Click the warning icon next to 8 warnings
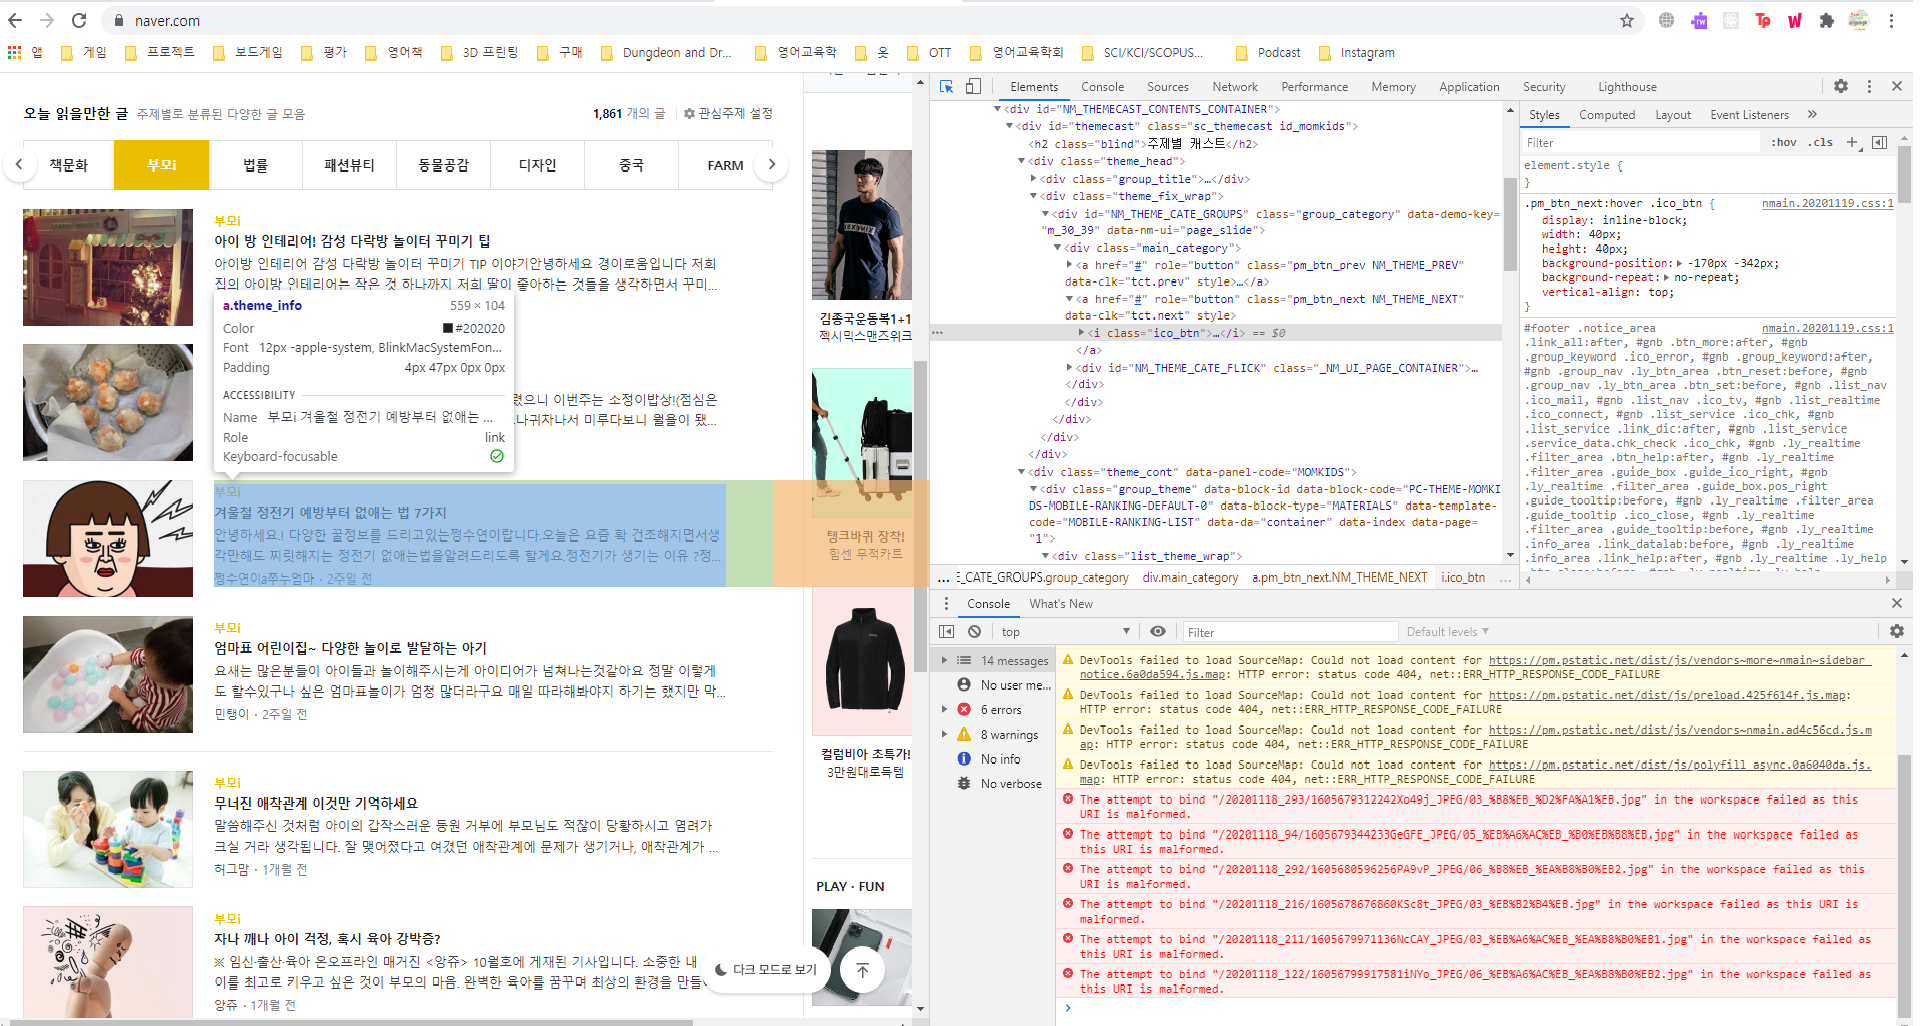Image resolution: width=1920 pixels, height=1026 pixels. pyautogui.click(x=964, y=734)
